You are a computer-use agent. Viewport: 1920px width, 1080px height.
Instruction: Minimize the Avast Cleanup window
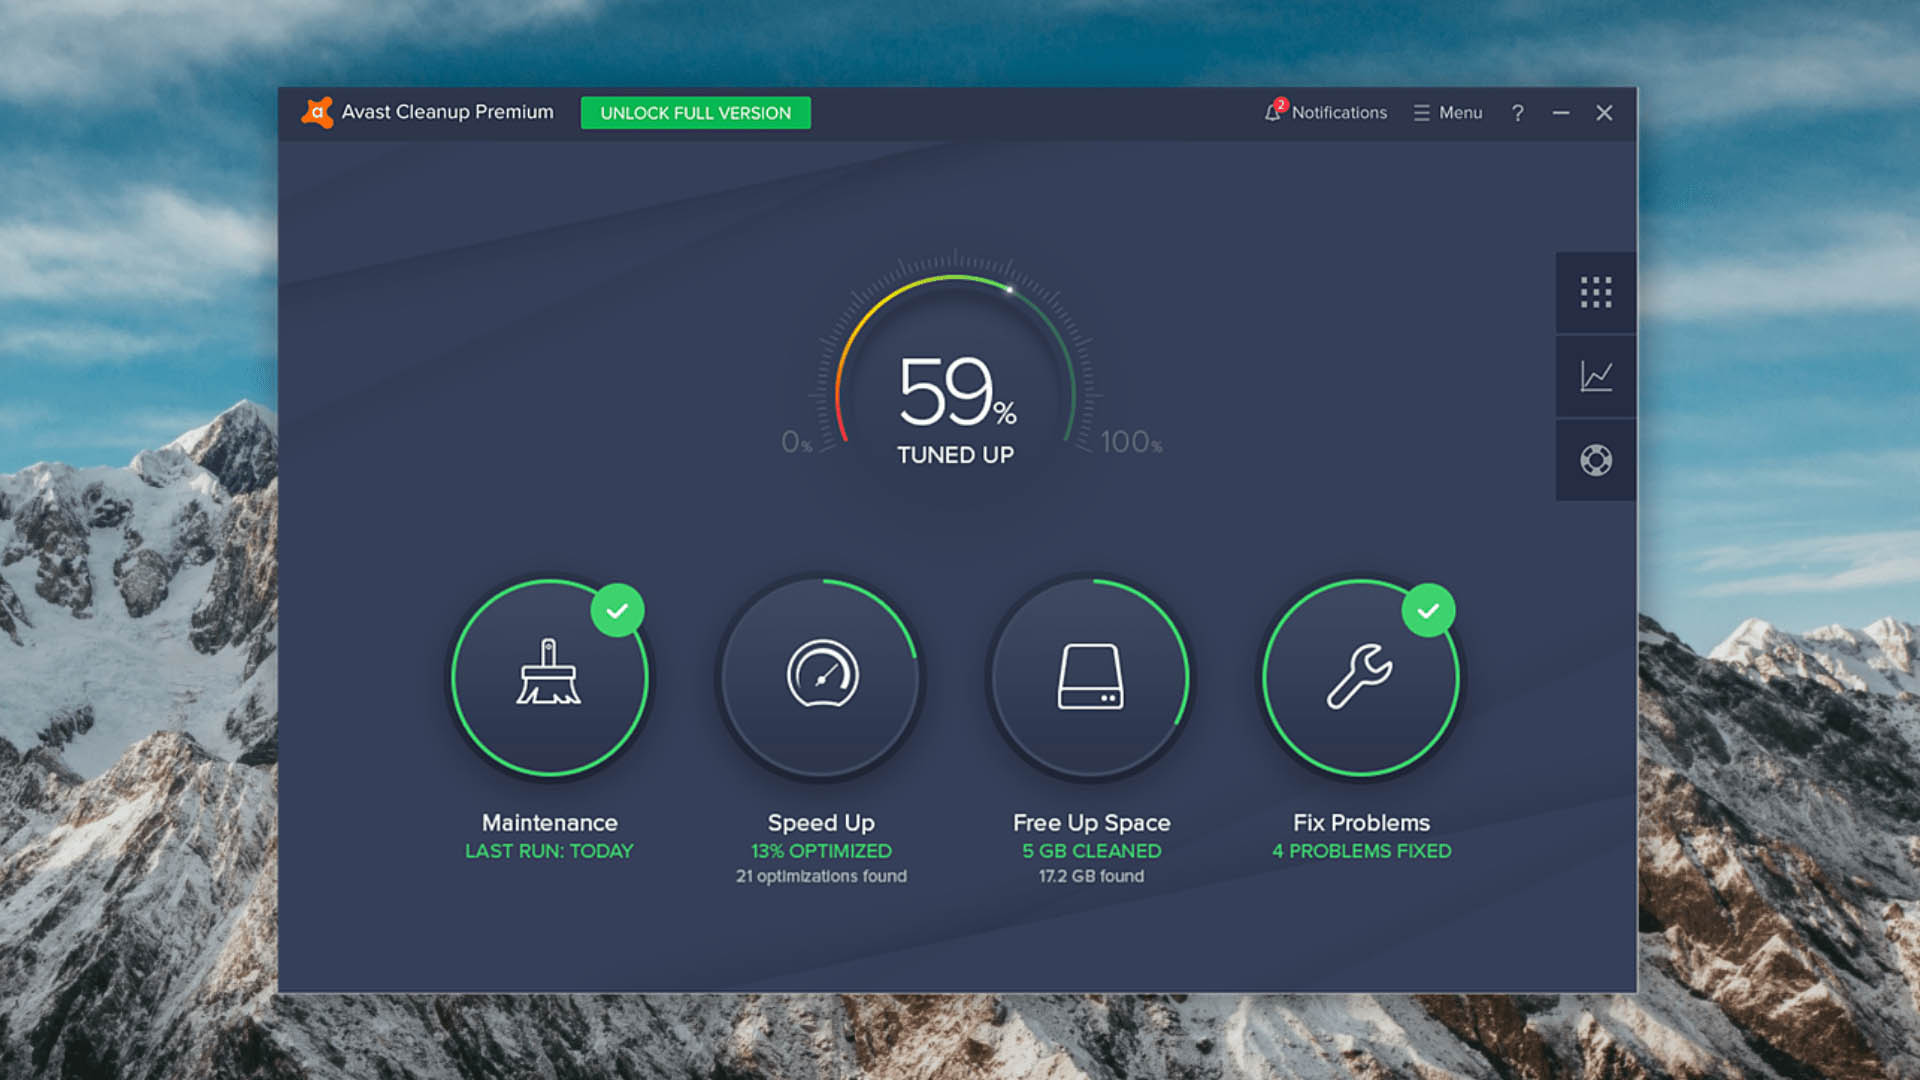[1560, 113]
